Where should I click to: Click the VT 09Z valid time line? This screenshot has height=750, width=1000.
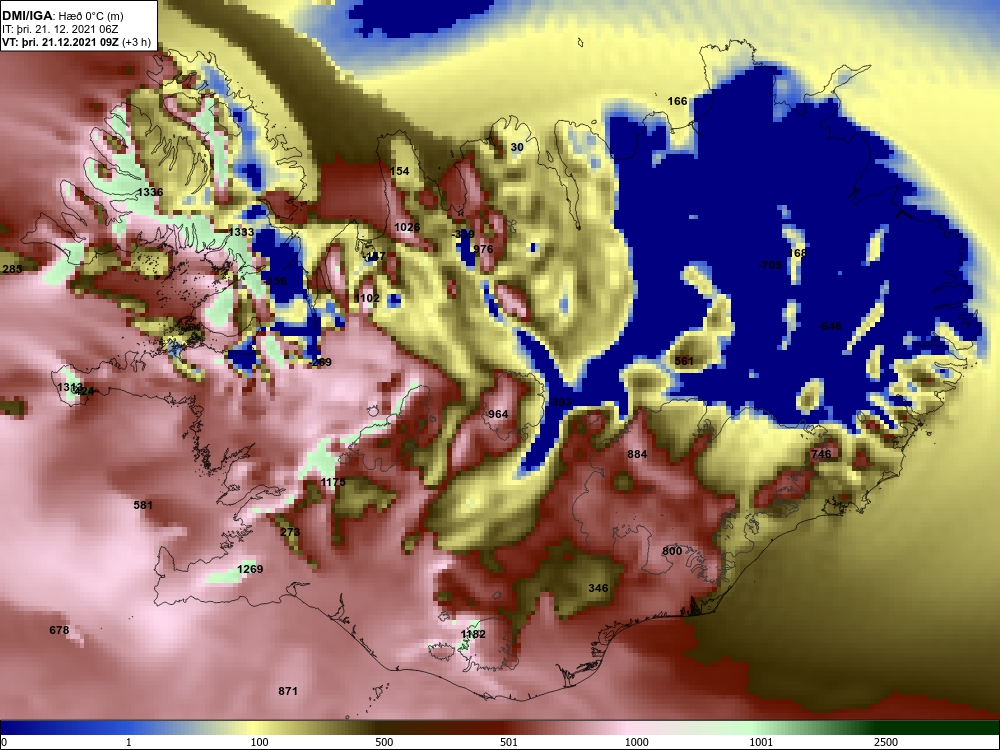(77, 42)
